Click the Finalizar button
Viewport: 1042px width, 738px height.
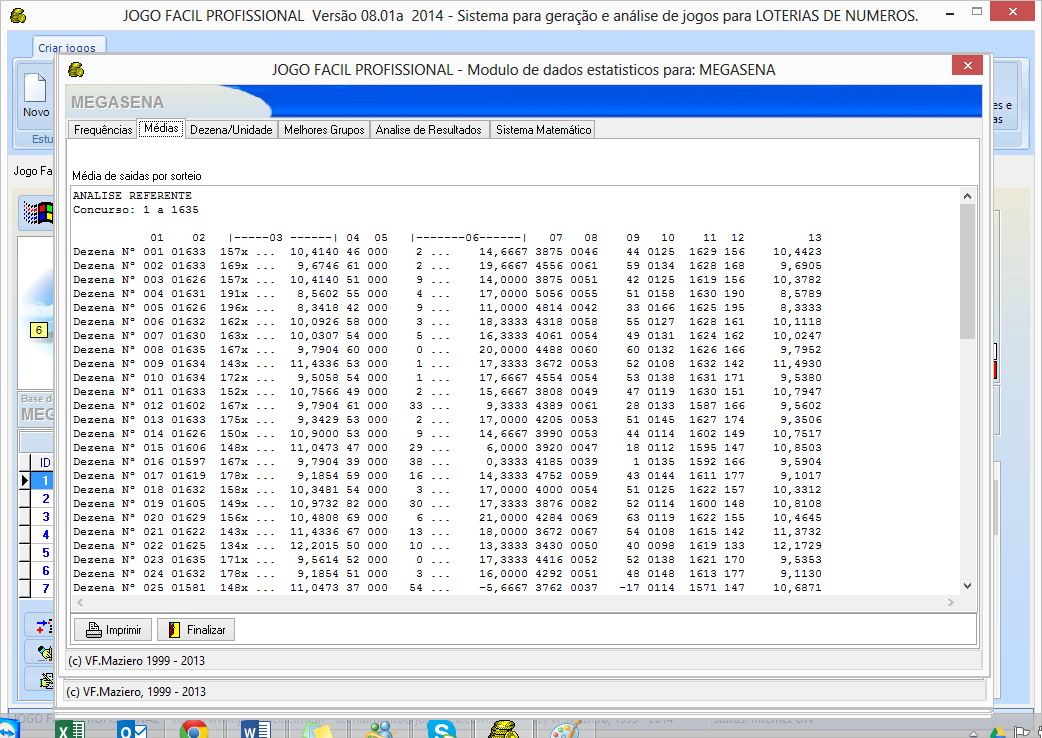[x=196, y=630]
